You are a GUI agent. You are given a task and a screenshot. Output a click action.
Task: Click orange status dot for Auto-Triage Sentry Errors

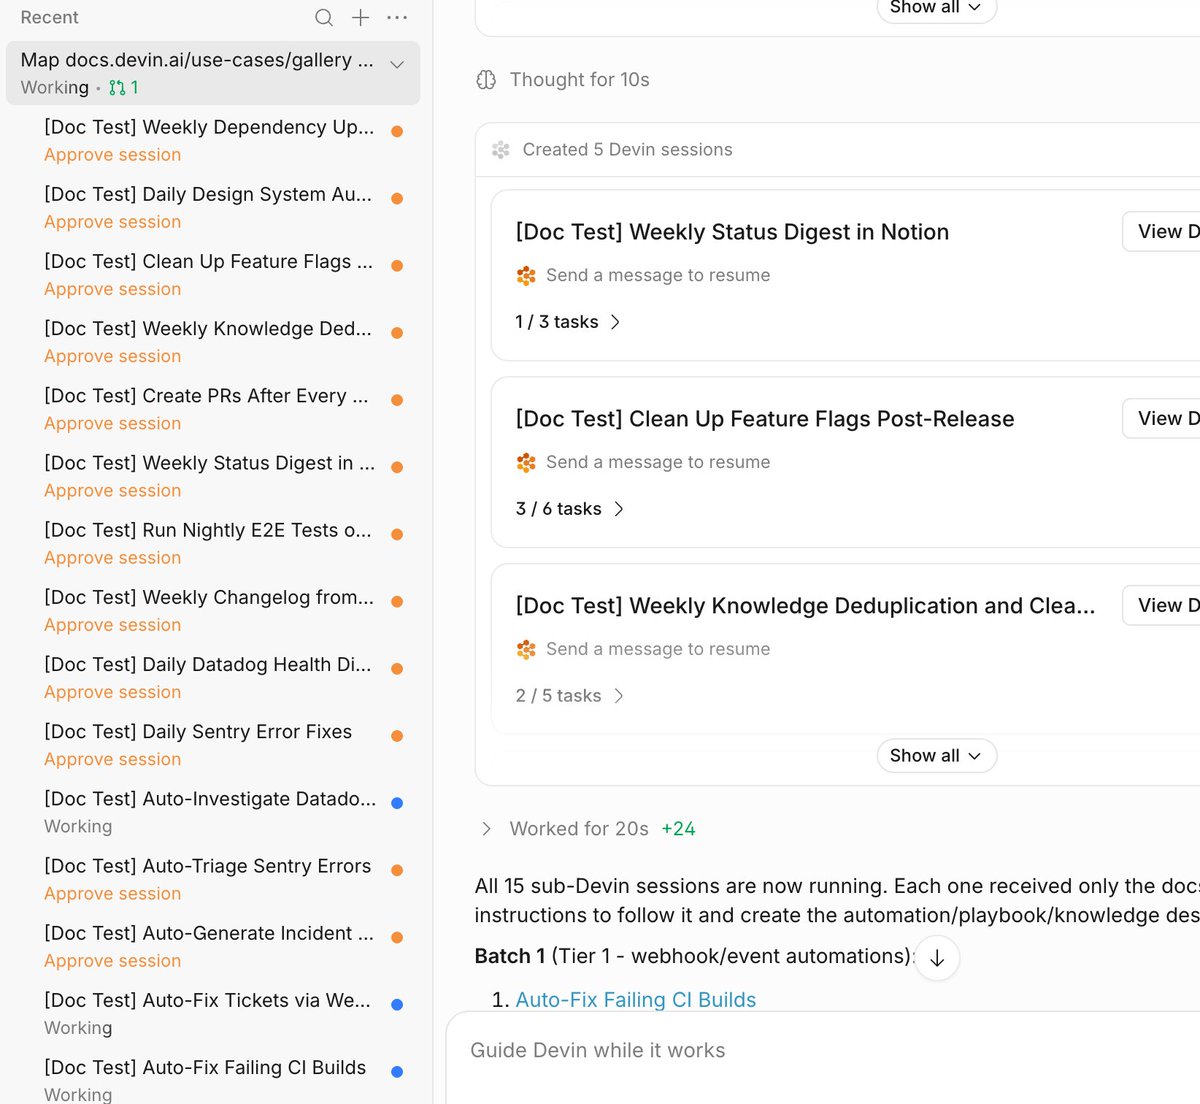pyautogui.click(x=397, y=870)
